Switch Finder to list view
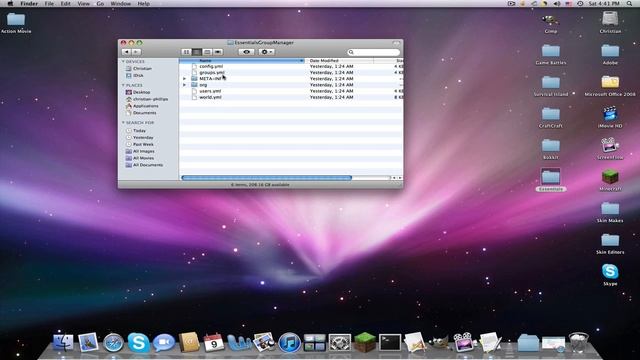 [x=197, y=52]
